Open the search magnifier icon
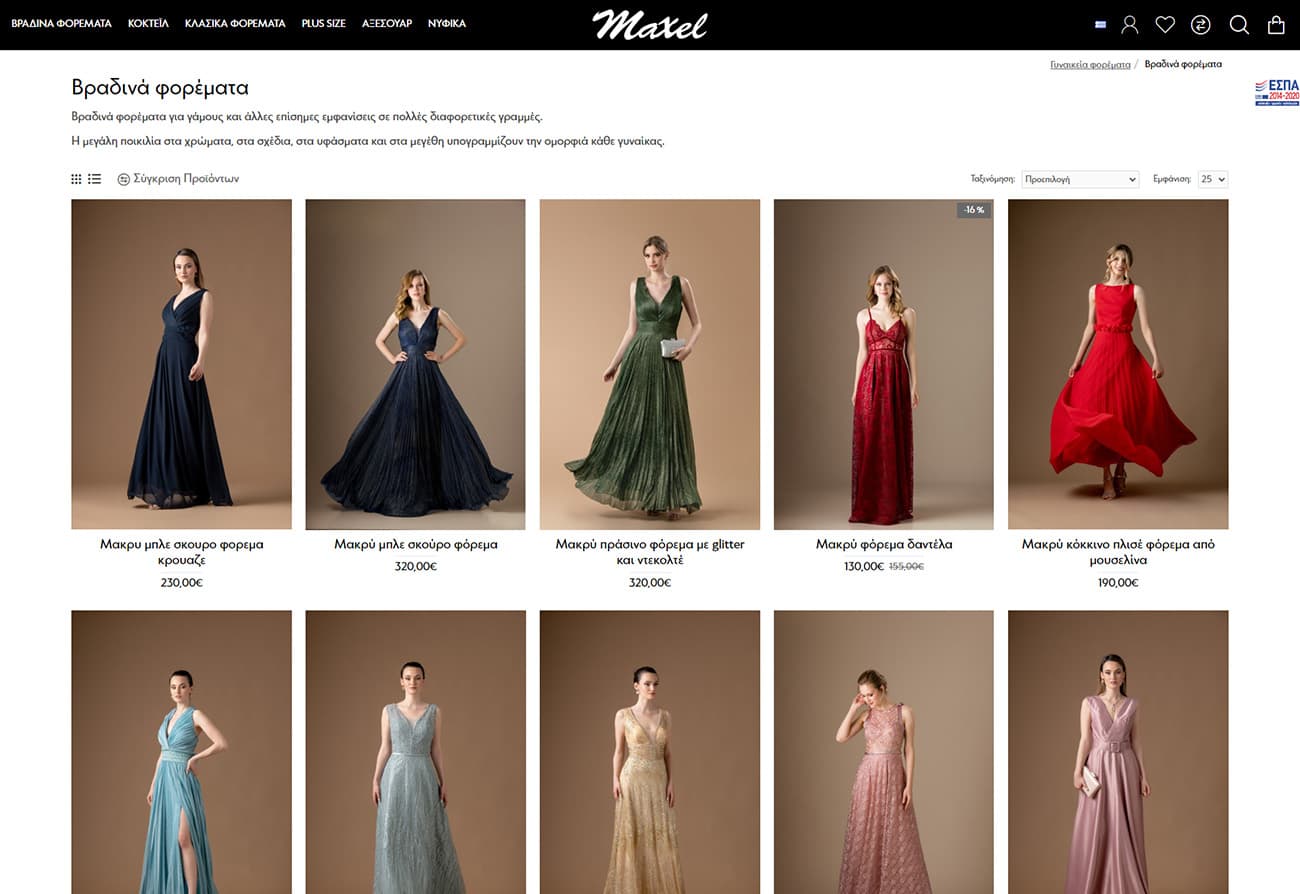Image resolution: width=1300 pixels, height=894 pixels. [1239, 25]
